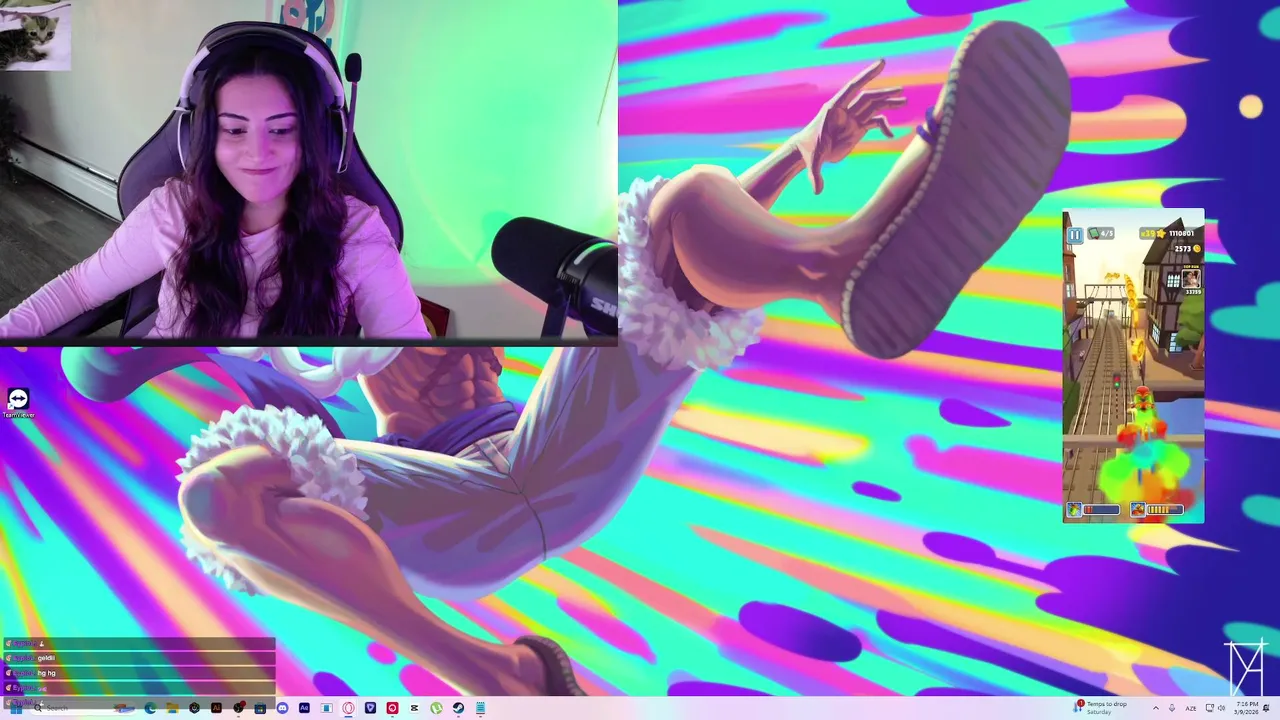Open the clock showing 7:16 PM
Screen dimensions: 1280x720
coord(1246,708)
